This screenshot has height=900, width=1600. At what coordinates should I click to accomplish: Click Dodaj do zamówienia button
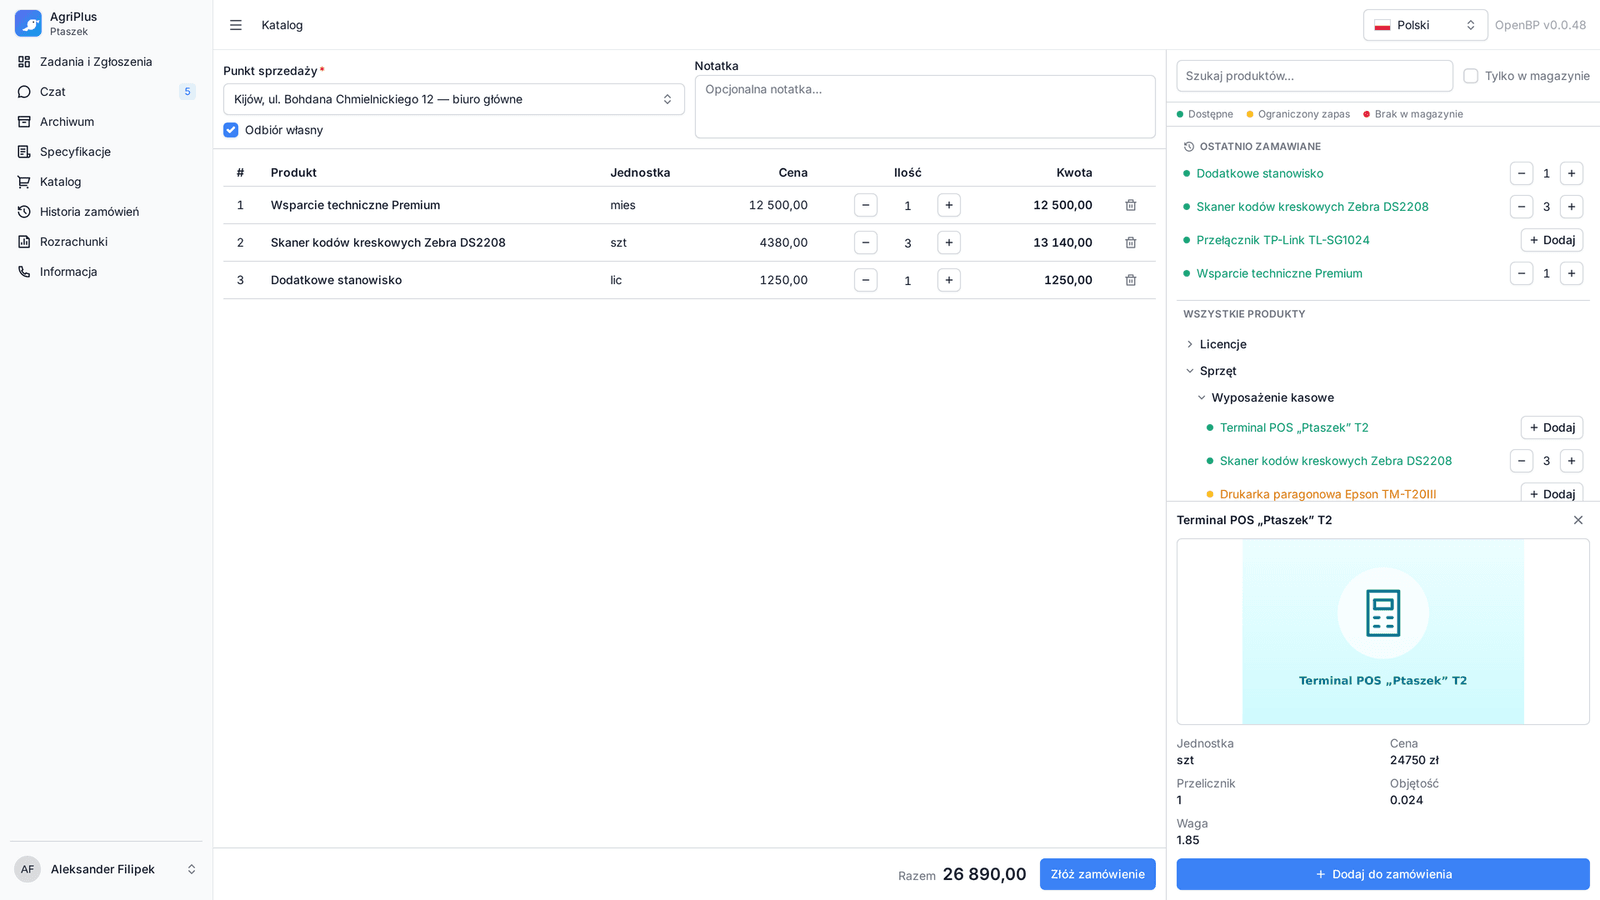[x=1383, y=874]
